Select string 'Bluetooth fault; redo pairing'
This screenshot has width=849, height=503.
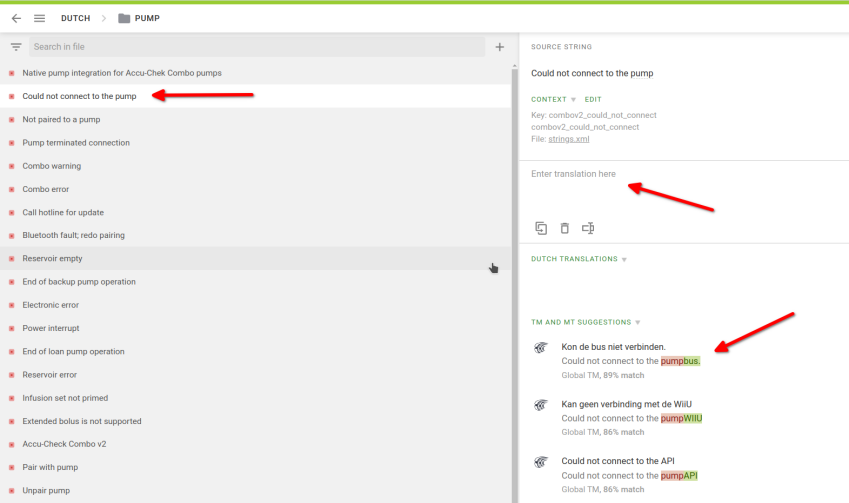[73, 236]
